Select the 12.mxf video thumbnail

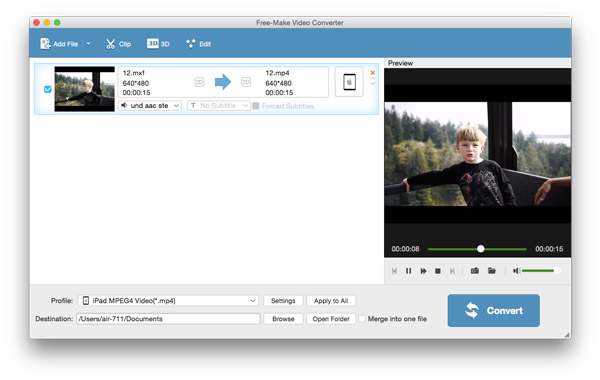(x=85, y=89)
